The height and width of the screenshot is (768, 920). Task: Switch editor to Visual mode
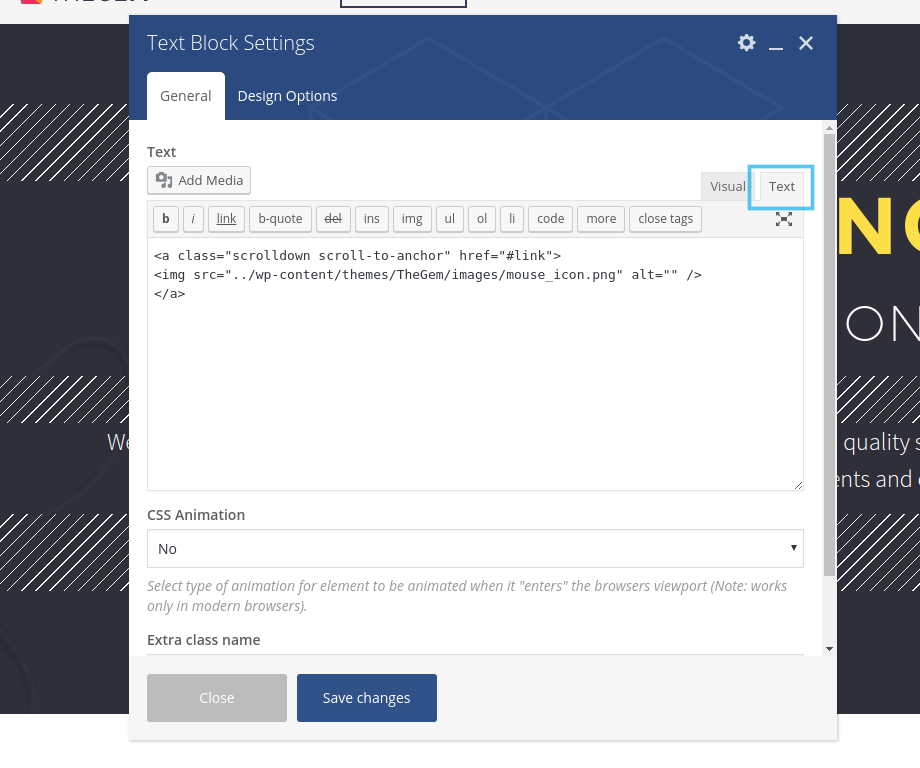727,186
